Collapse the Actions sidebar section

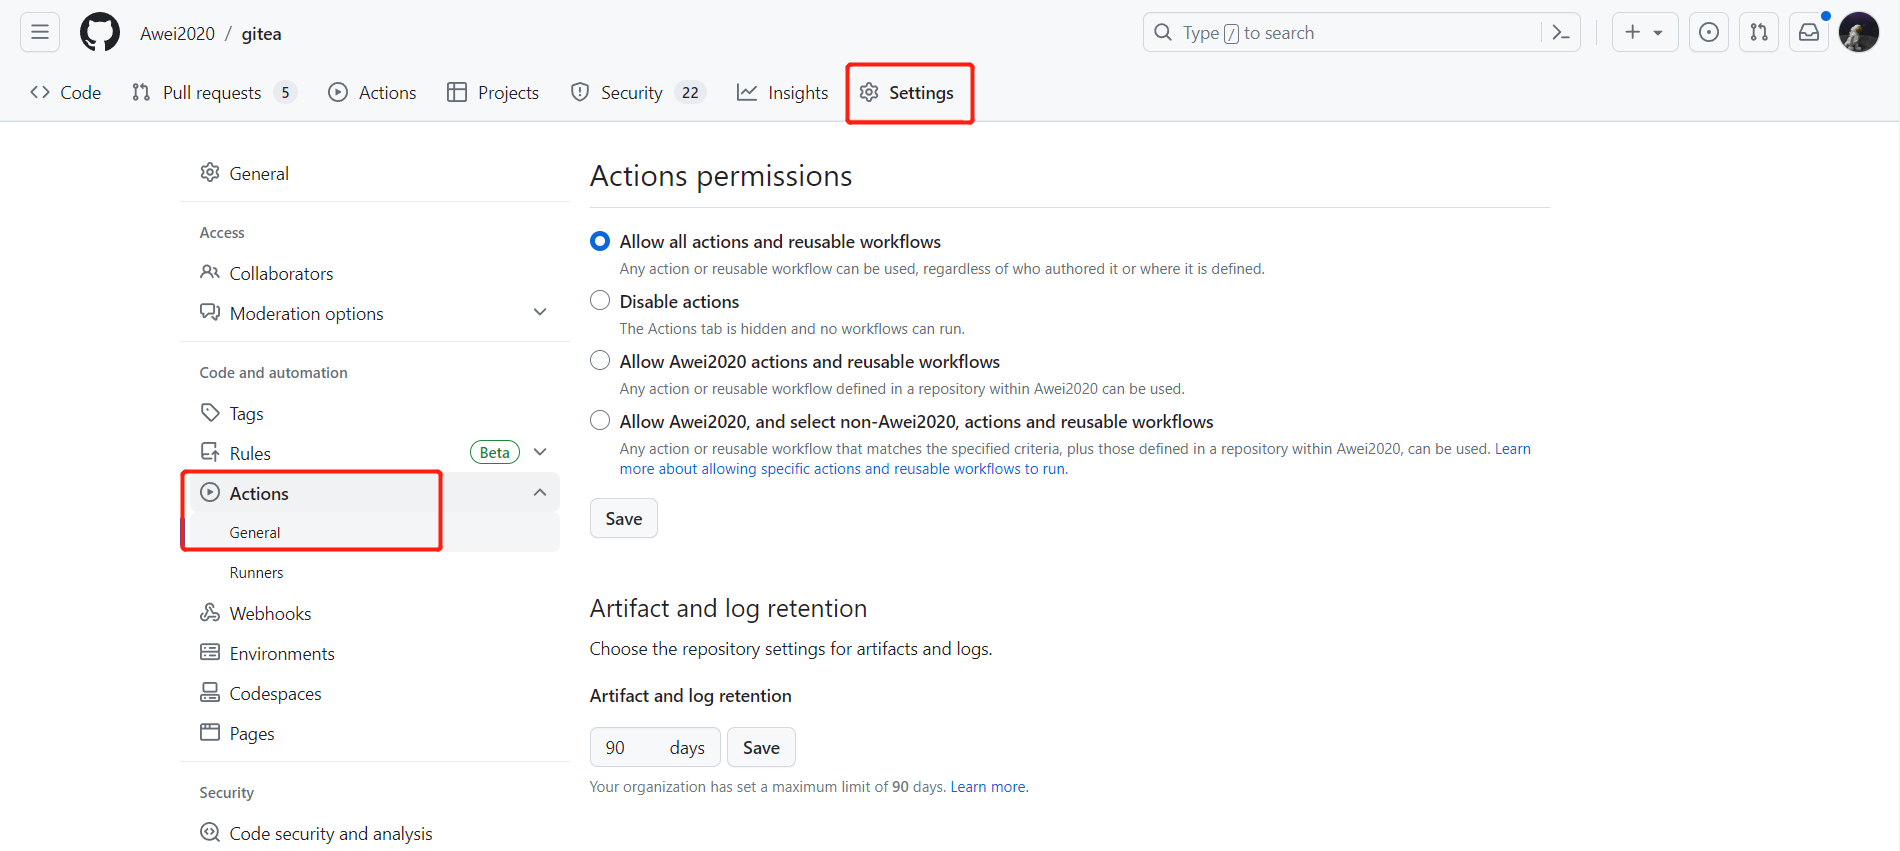pos(540,493)
